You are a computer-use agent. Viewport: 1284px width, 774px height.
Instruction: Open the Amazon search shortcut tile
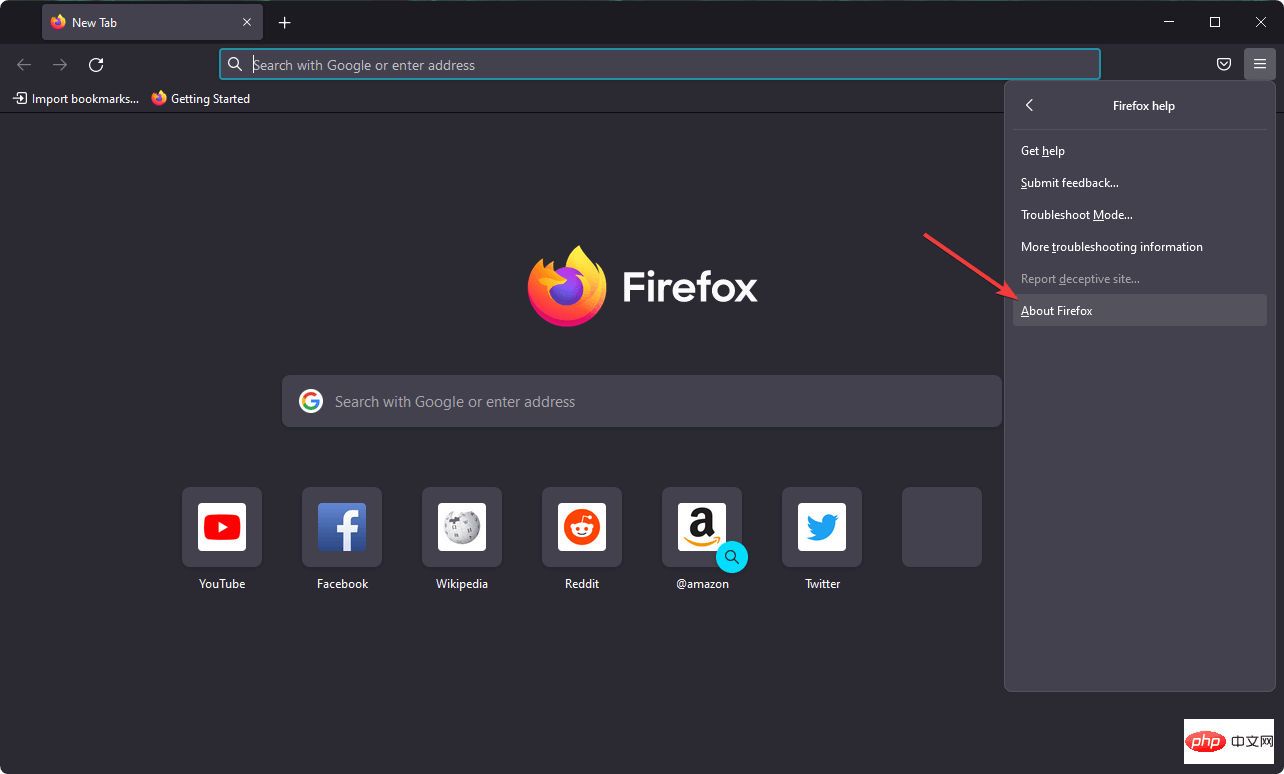tap(702, 527)
